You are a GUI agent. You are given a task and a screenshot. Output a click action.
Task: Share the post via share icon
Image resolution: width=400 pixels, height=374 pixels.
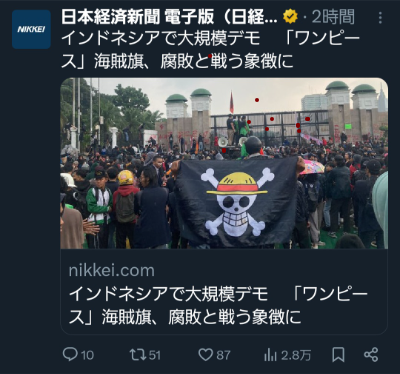[x=371, y=354]
